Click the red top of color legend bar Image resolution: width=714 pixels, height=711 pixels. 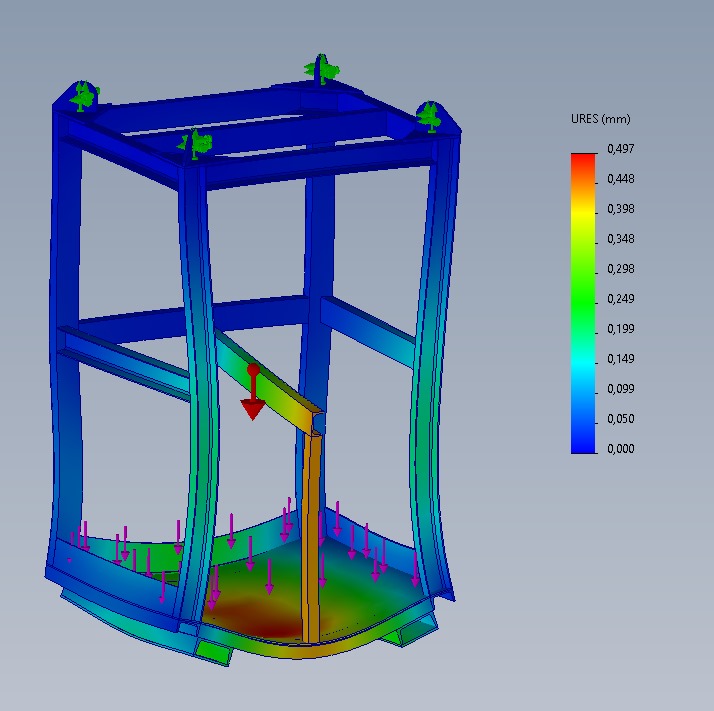[583, 160]
